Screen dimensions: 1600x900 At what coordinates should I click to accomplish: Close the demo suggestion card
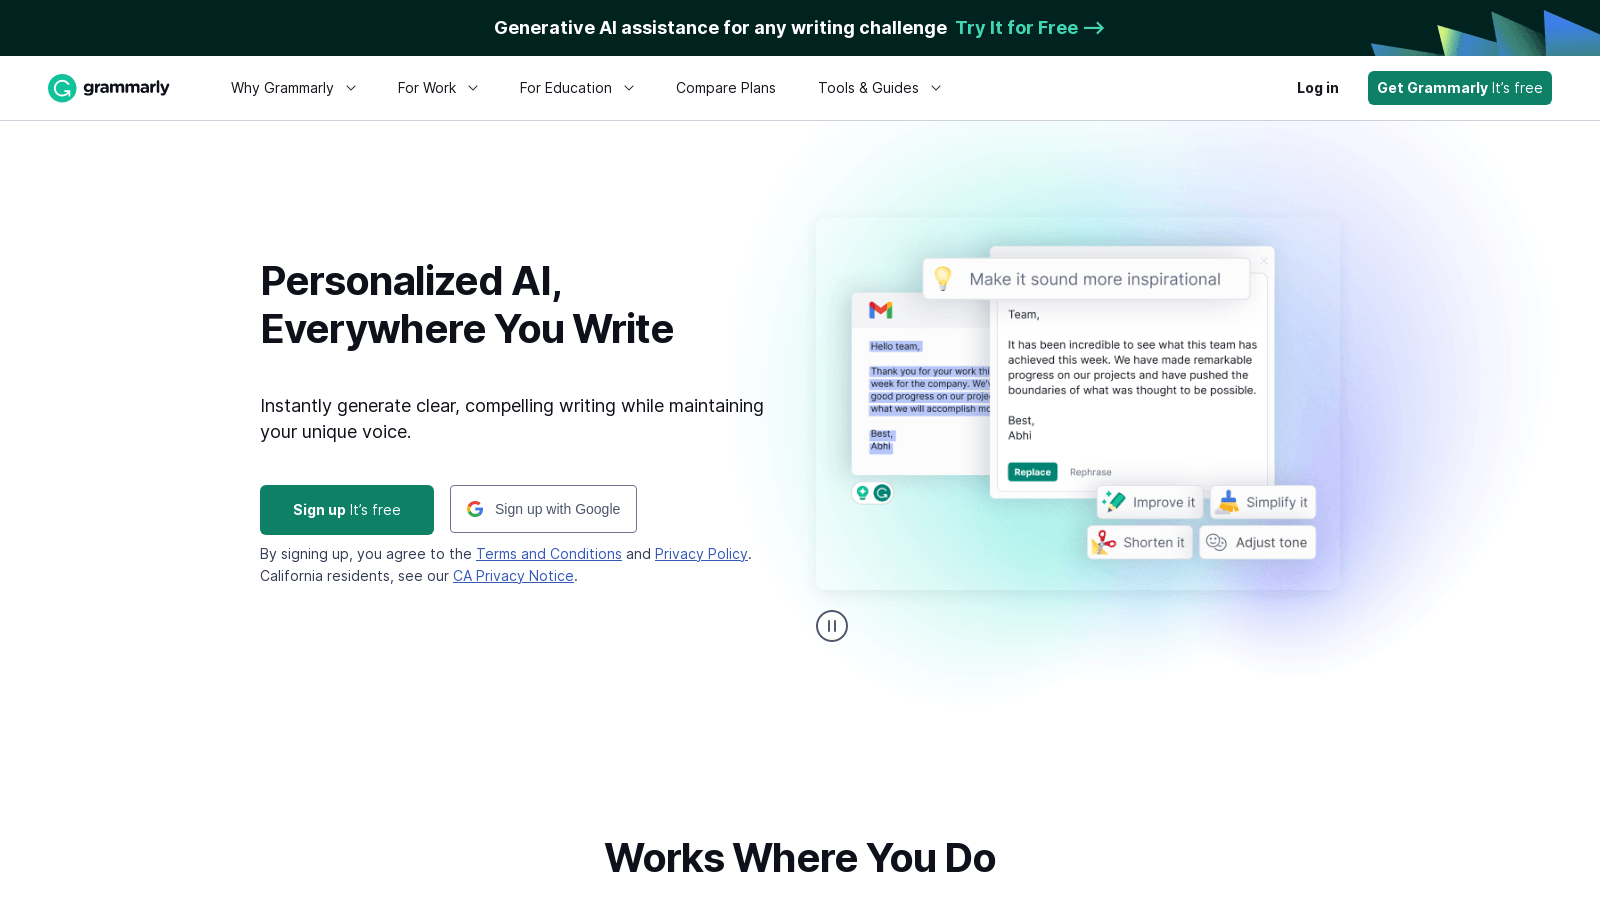tap(1264, 261)
